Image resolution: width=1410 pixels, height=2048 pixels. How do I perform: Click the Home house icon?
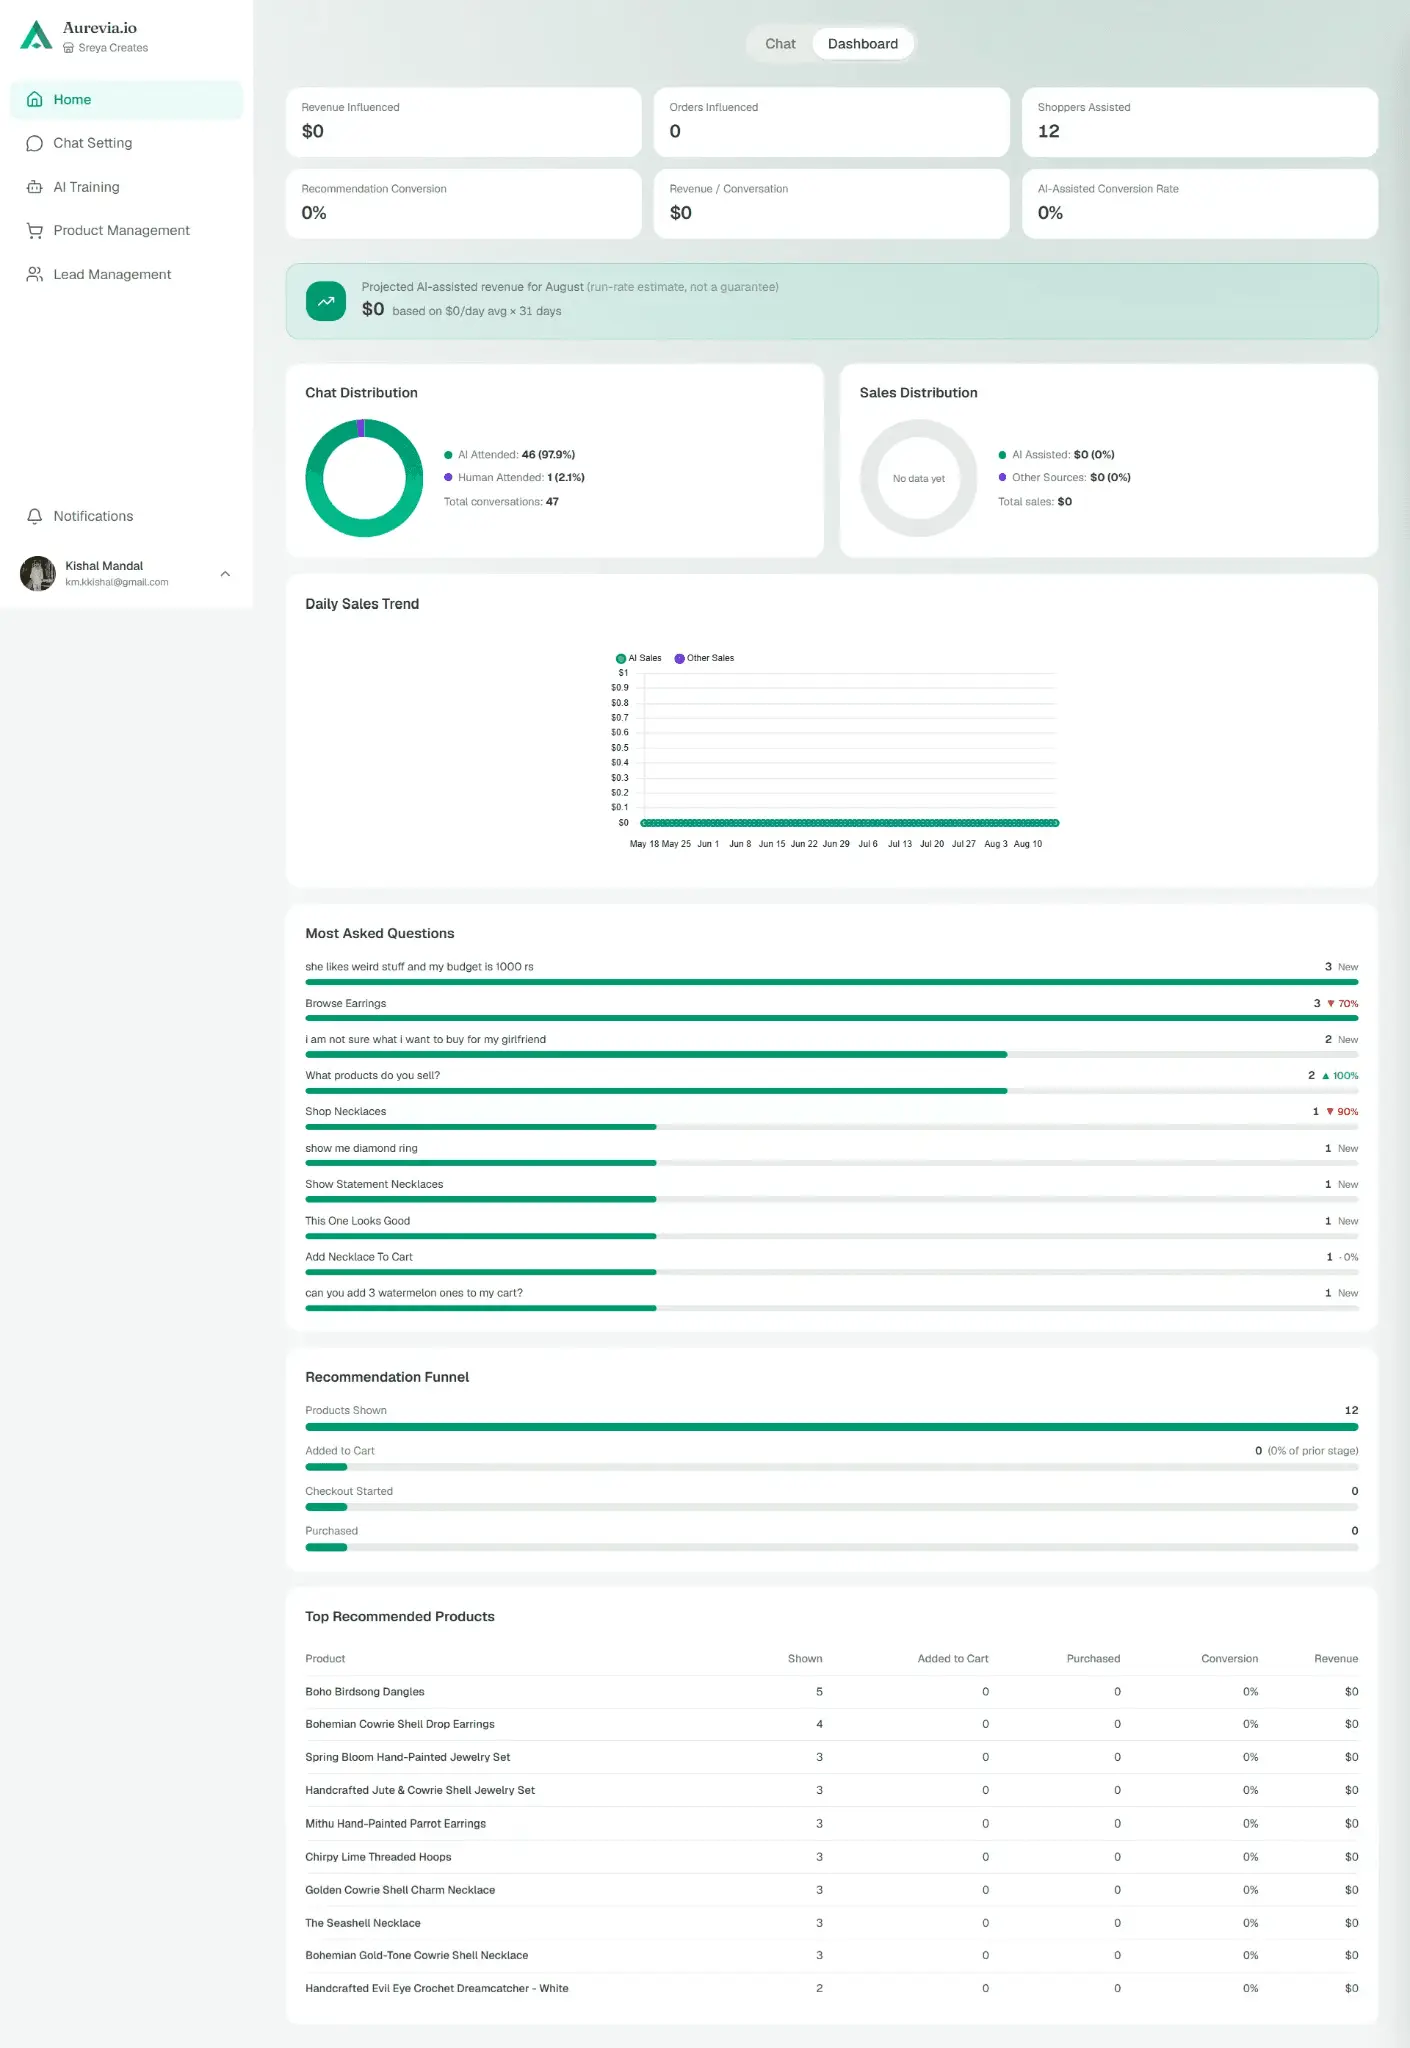pos(35,99)
